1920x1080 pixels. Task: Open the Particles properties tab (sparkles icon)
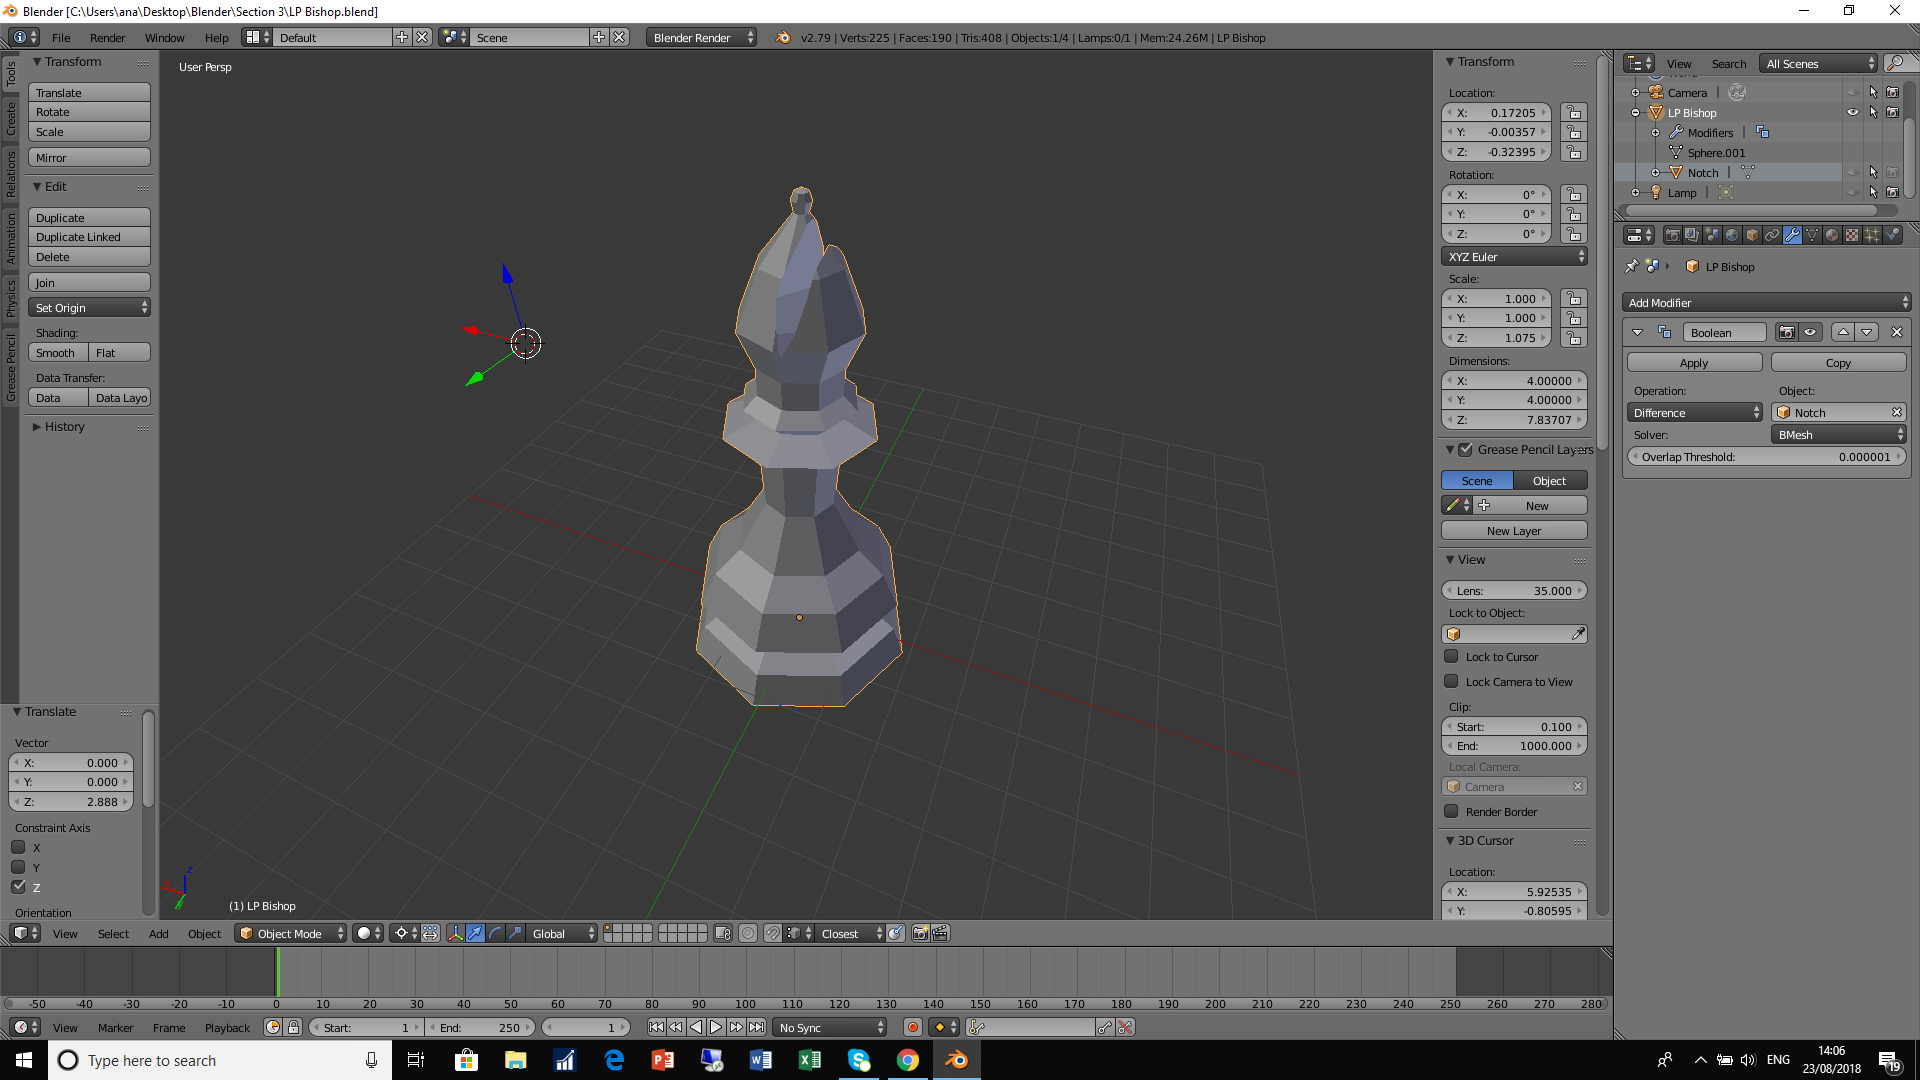click(x=1872, y=235)
